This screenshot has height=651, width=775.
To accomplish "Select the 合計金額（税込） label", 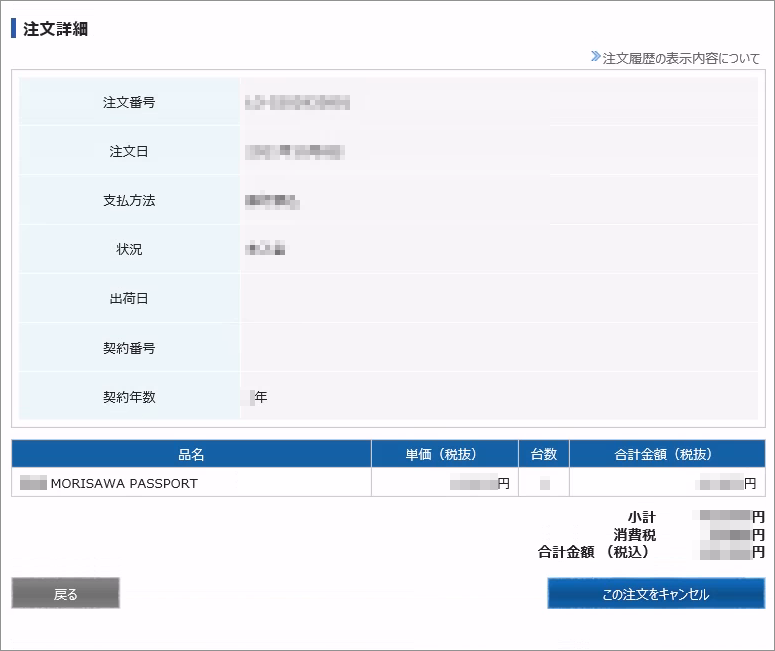I will 594,552.
